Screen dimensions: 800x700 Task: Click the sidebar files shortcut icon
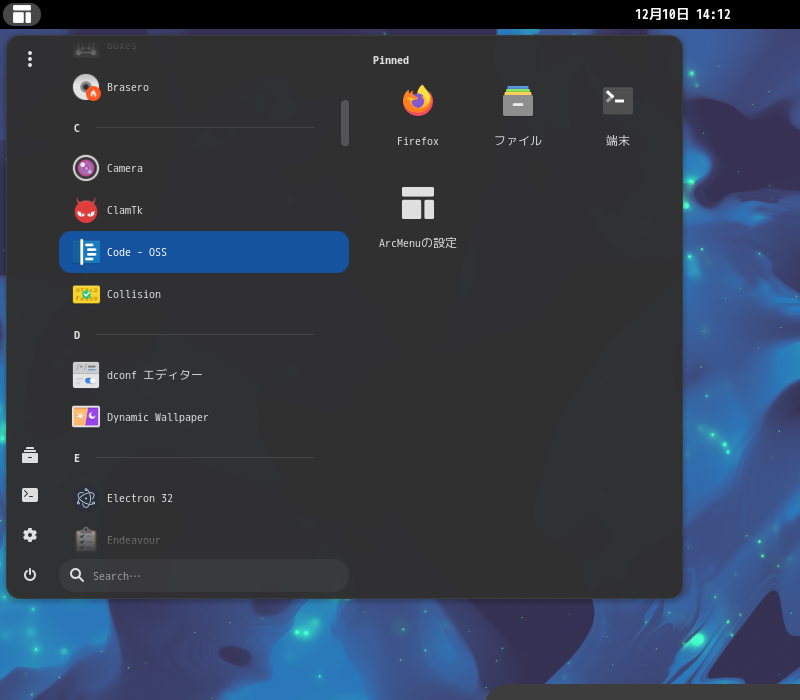point(30,455)
